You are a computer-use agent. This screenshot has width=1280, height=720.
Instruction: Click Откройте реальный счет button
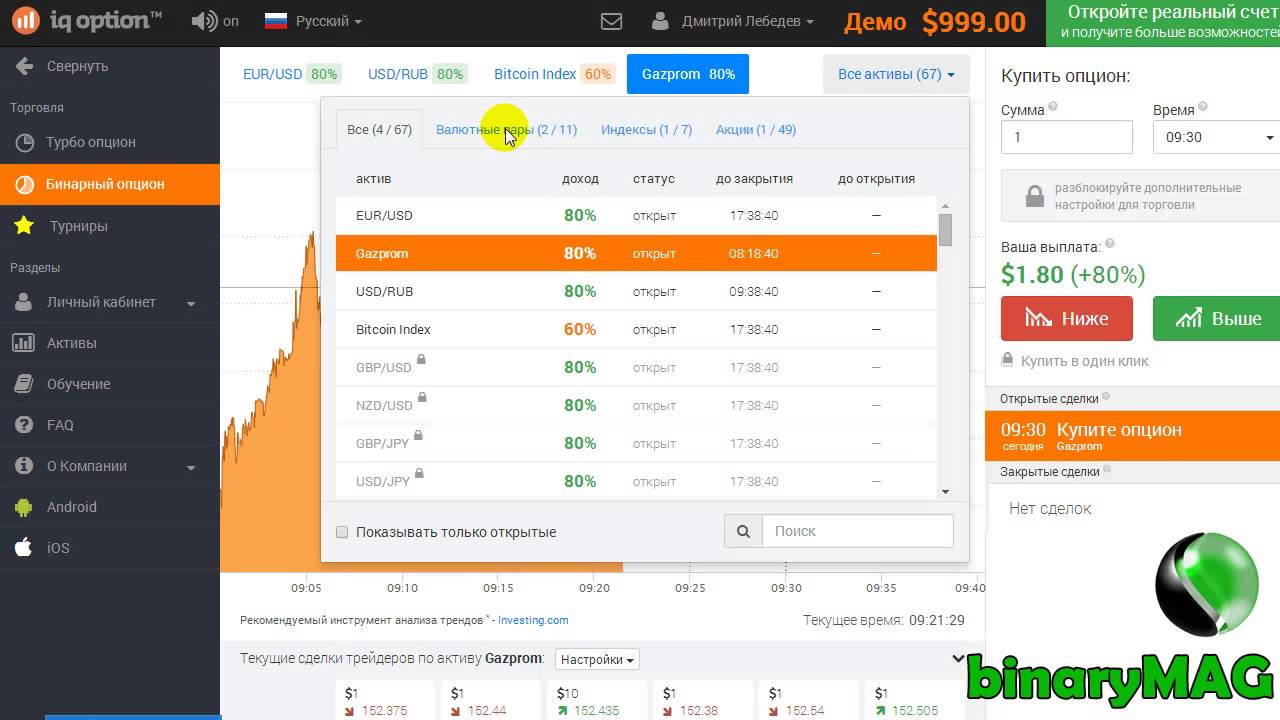(1162, 22)
